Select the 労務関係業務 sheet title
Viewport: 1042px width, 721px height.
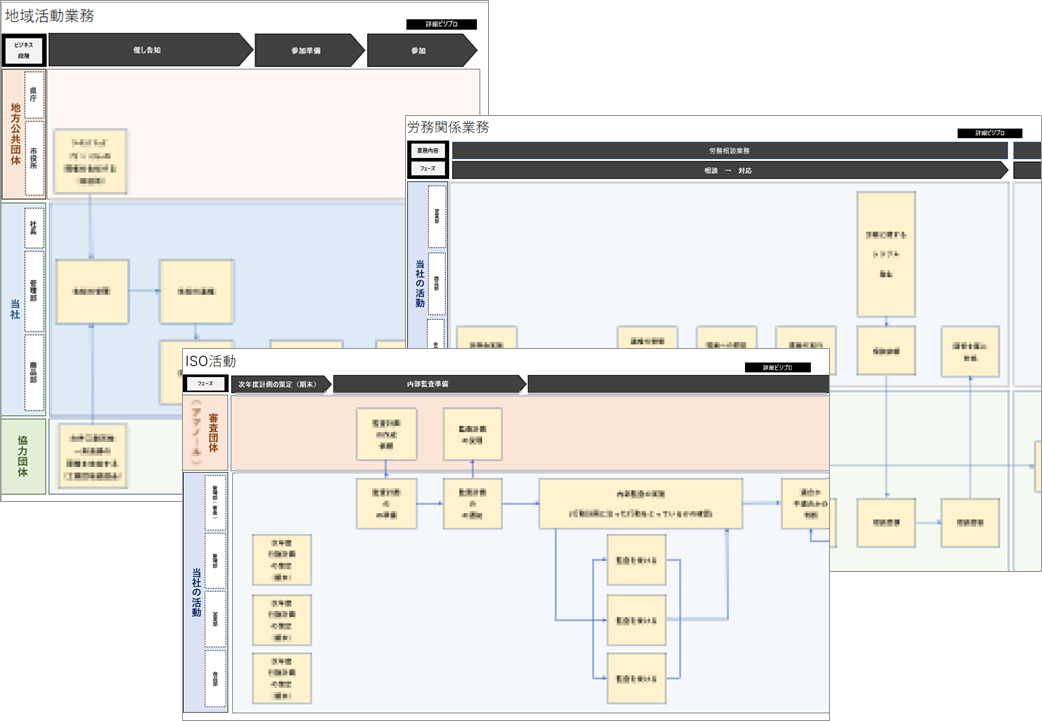(x=448, y=127)
